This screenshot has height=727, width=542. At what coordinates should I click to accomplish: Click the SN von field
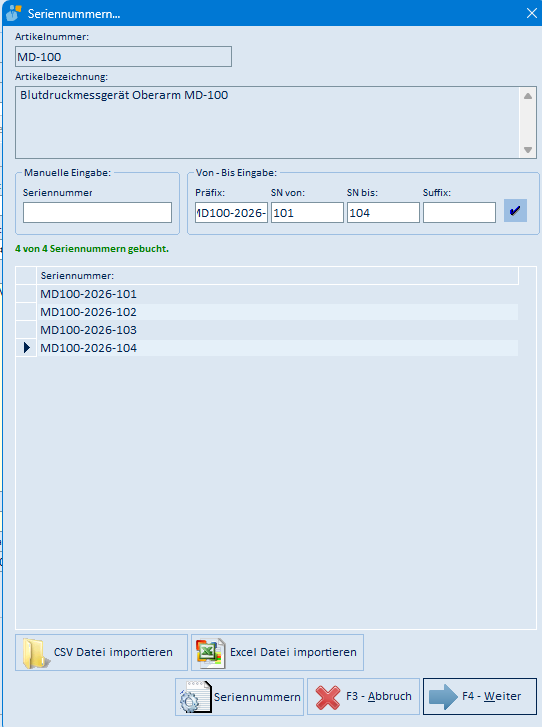(307, 212)
